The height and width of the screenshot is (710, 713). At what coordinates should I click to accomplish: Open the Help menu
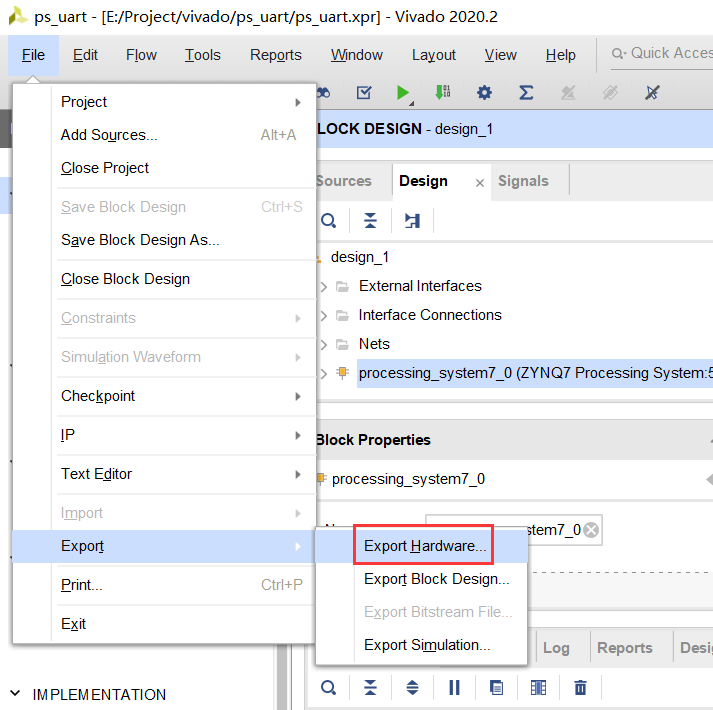560,55
